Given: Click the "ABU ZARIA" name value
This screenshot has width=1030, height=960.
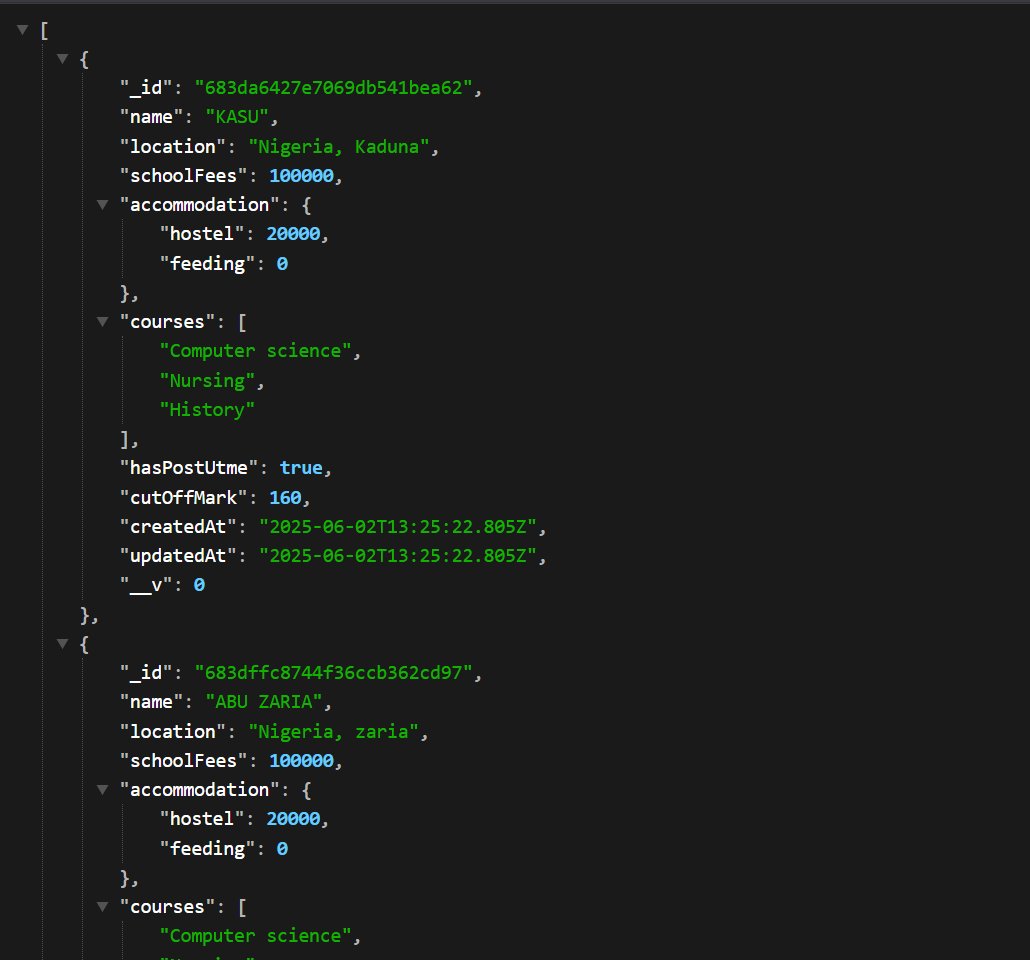Looking at the screenshot, I should (264, 702).
